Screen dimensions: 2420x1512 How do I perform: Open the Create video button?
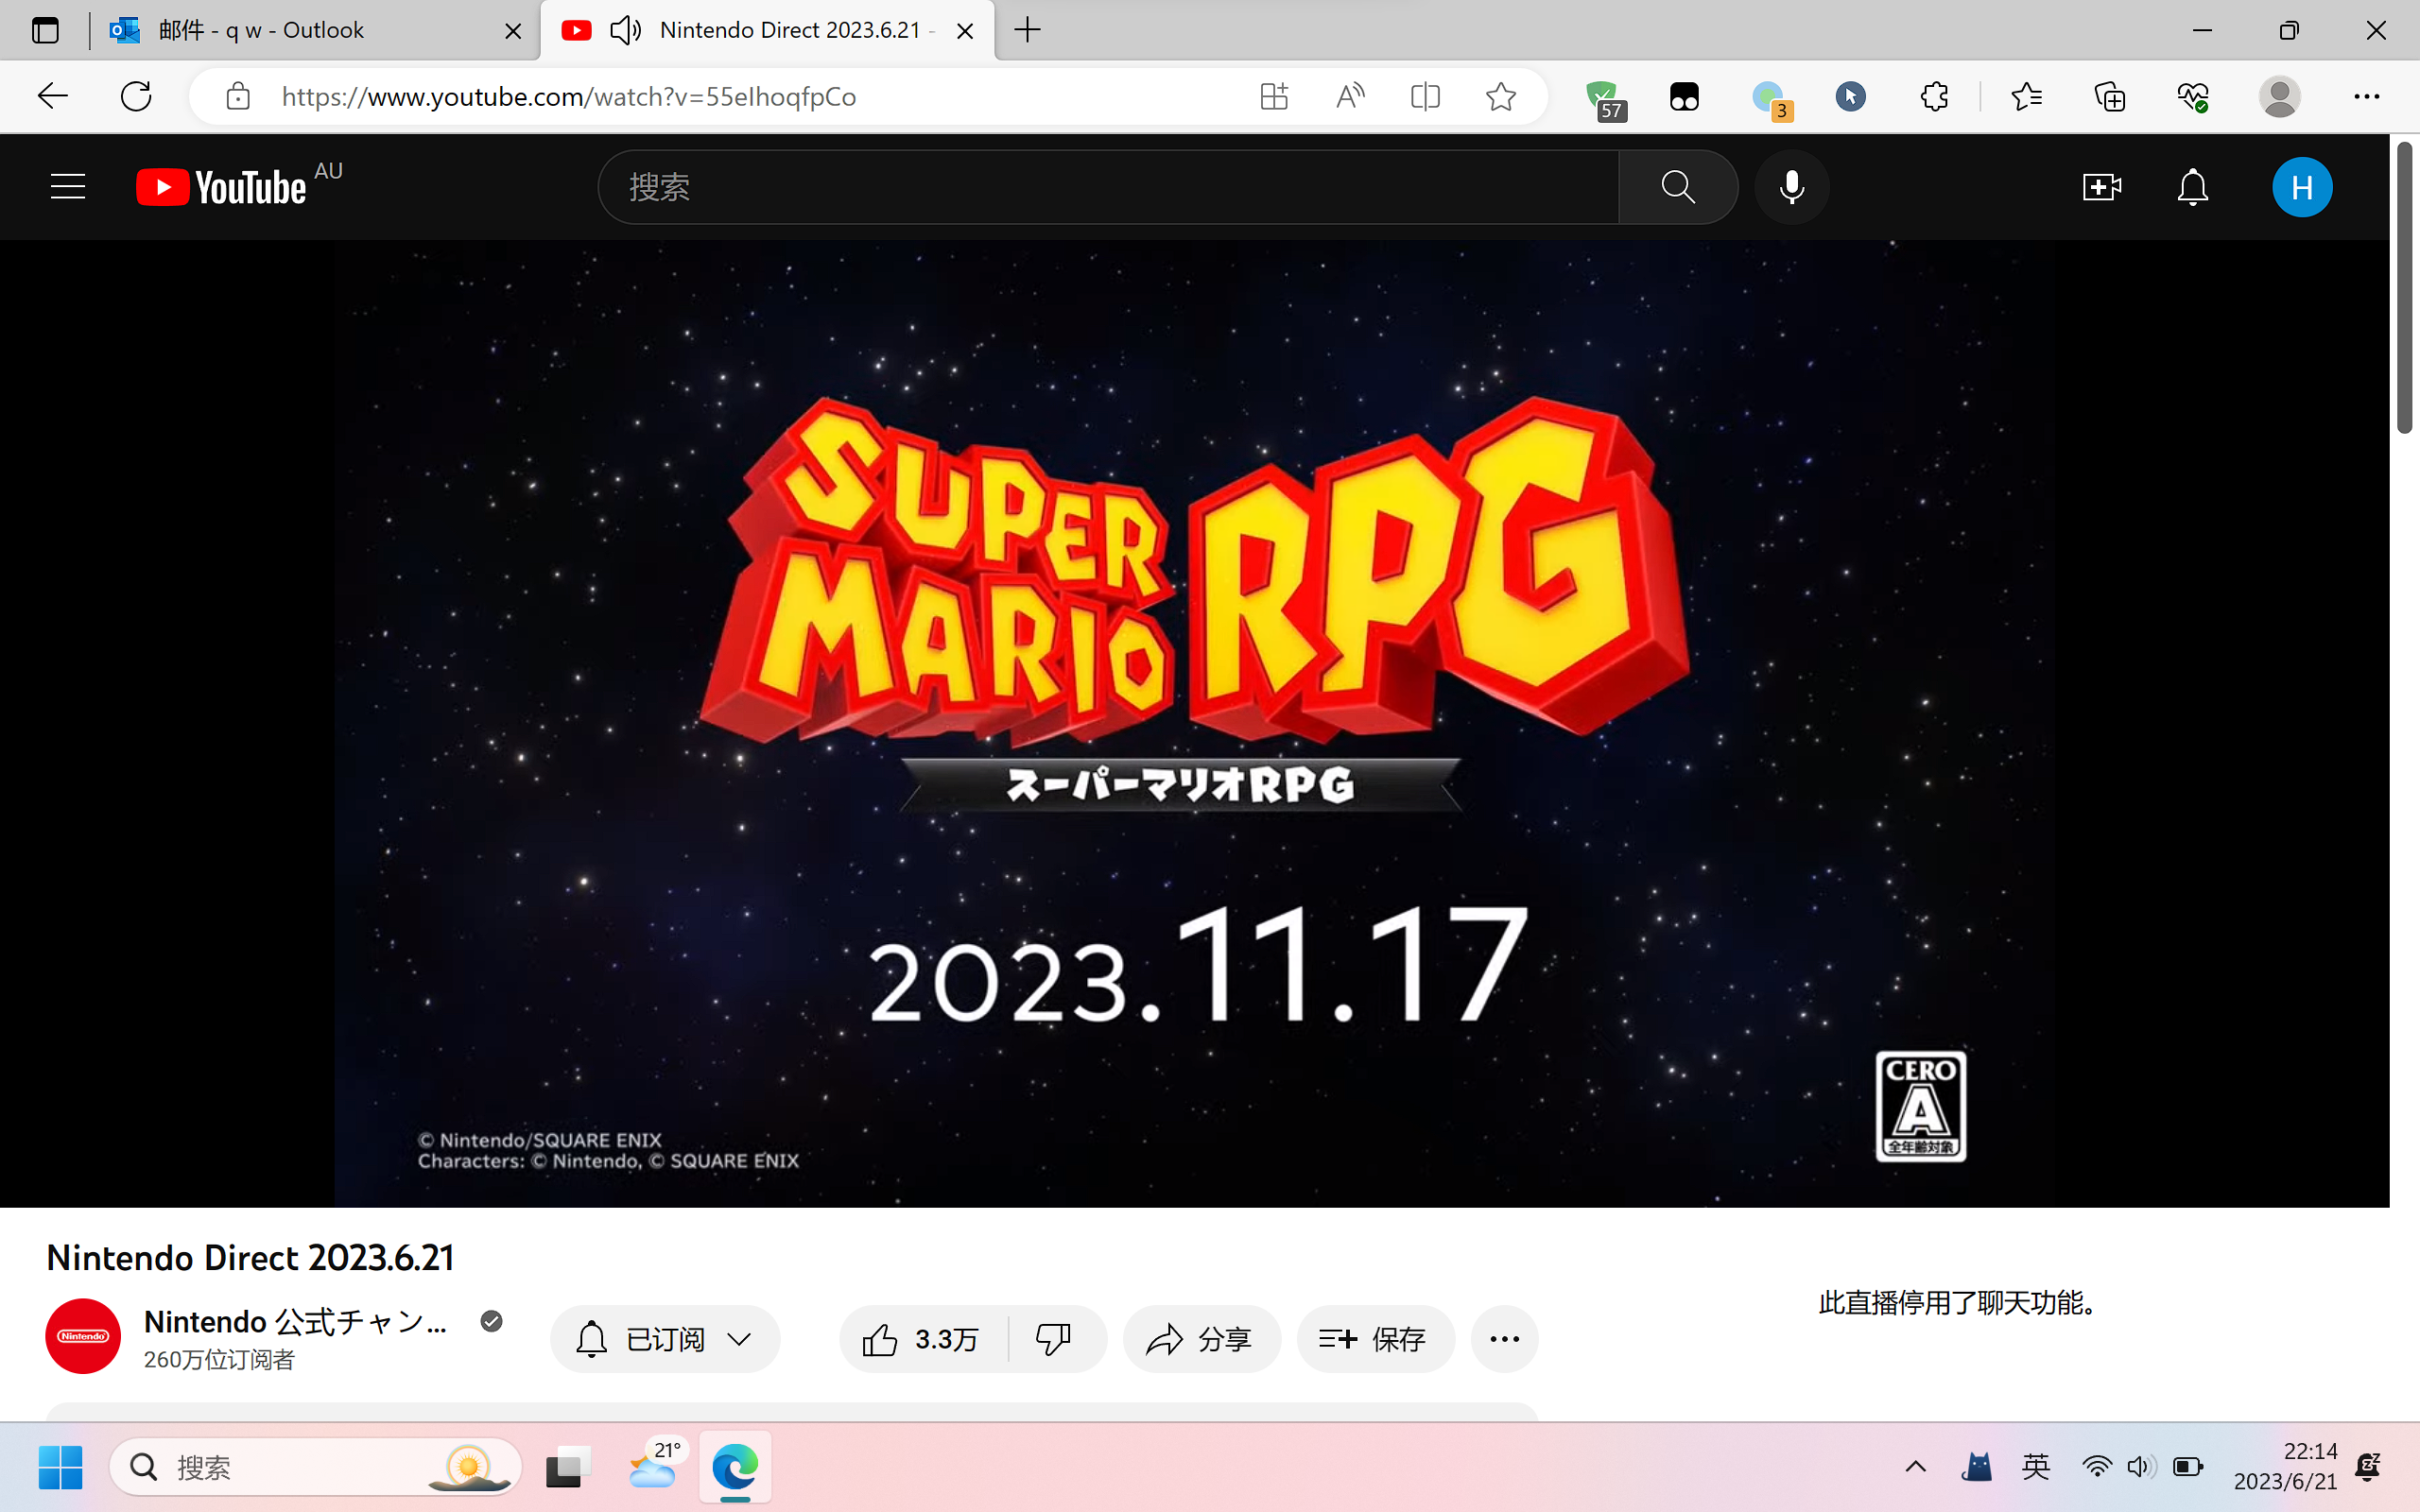point(2101,187)
